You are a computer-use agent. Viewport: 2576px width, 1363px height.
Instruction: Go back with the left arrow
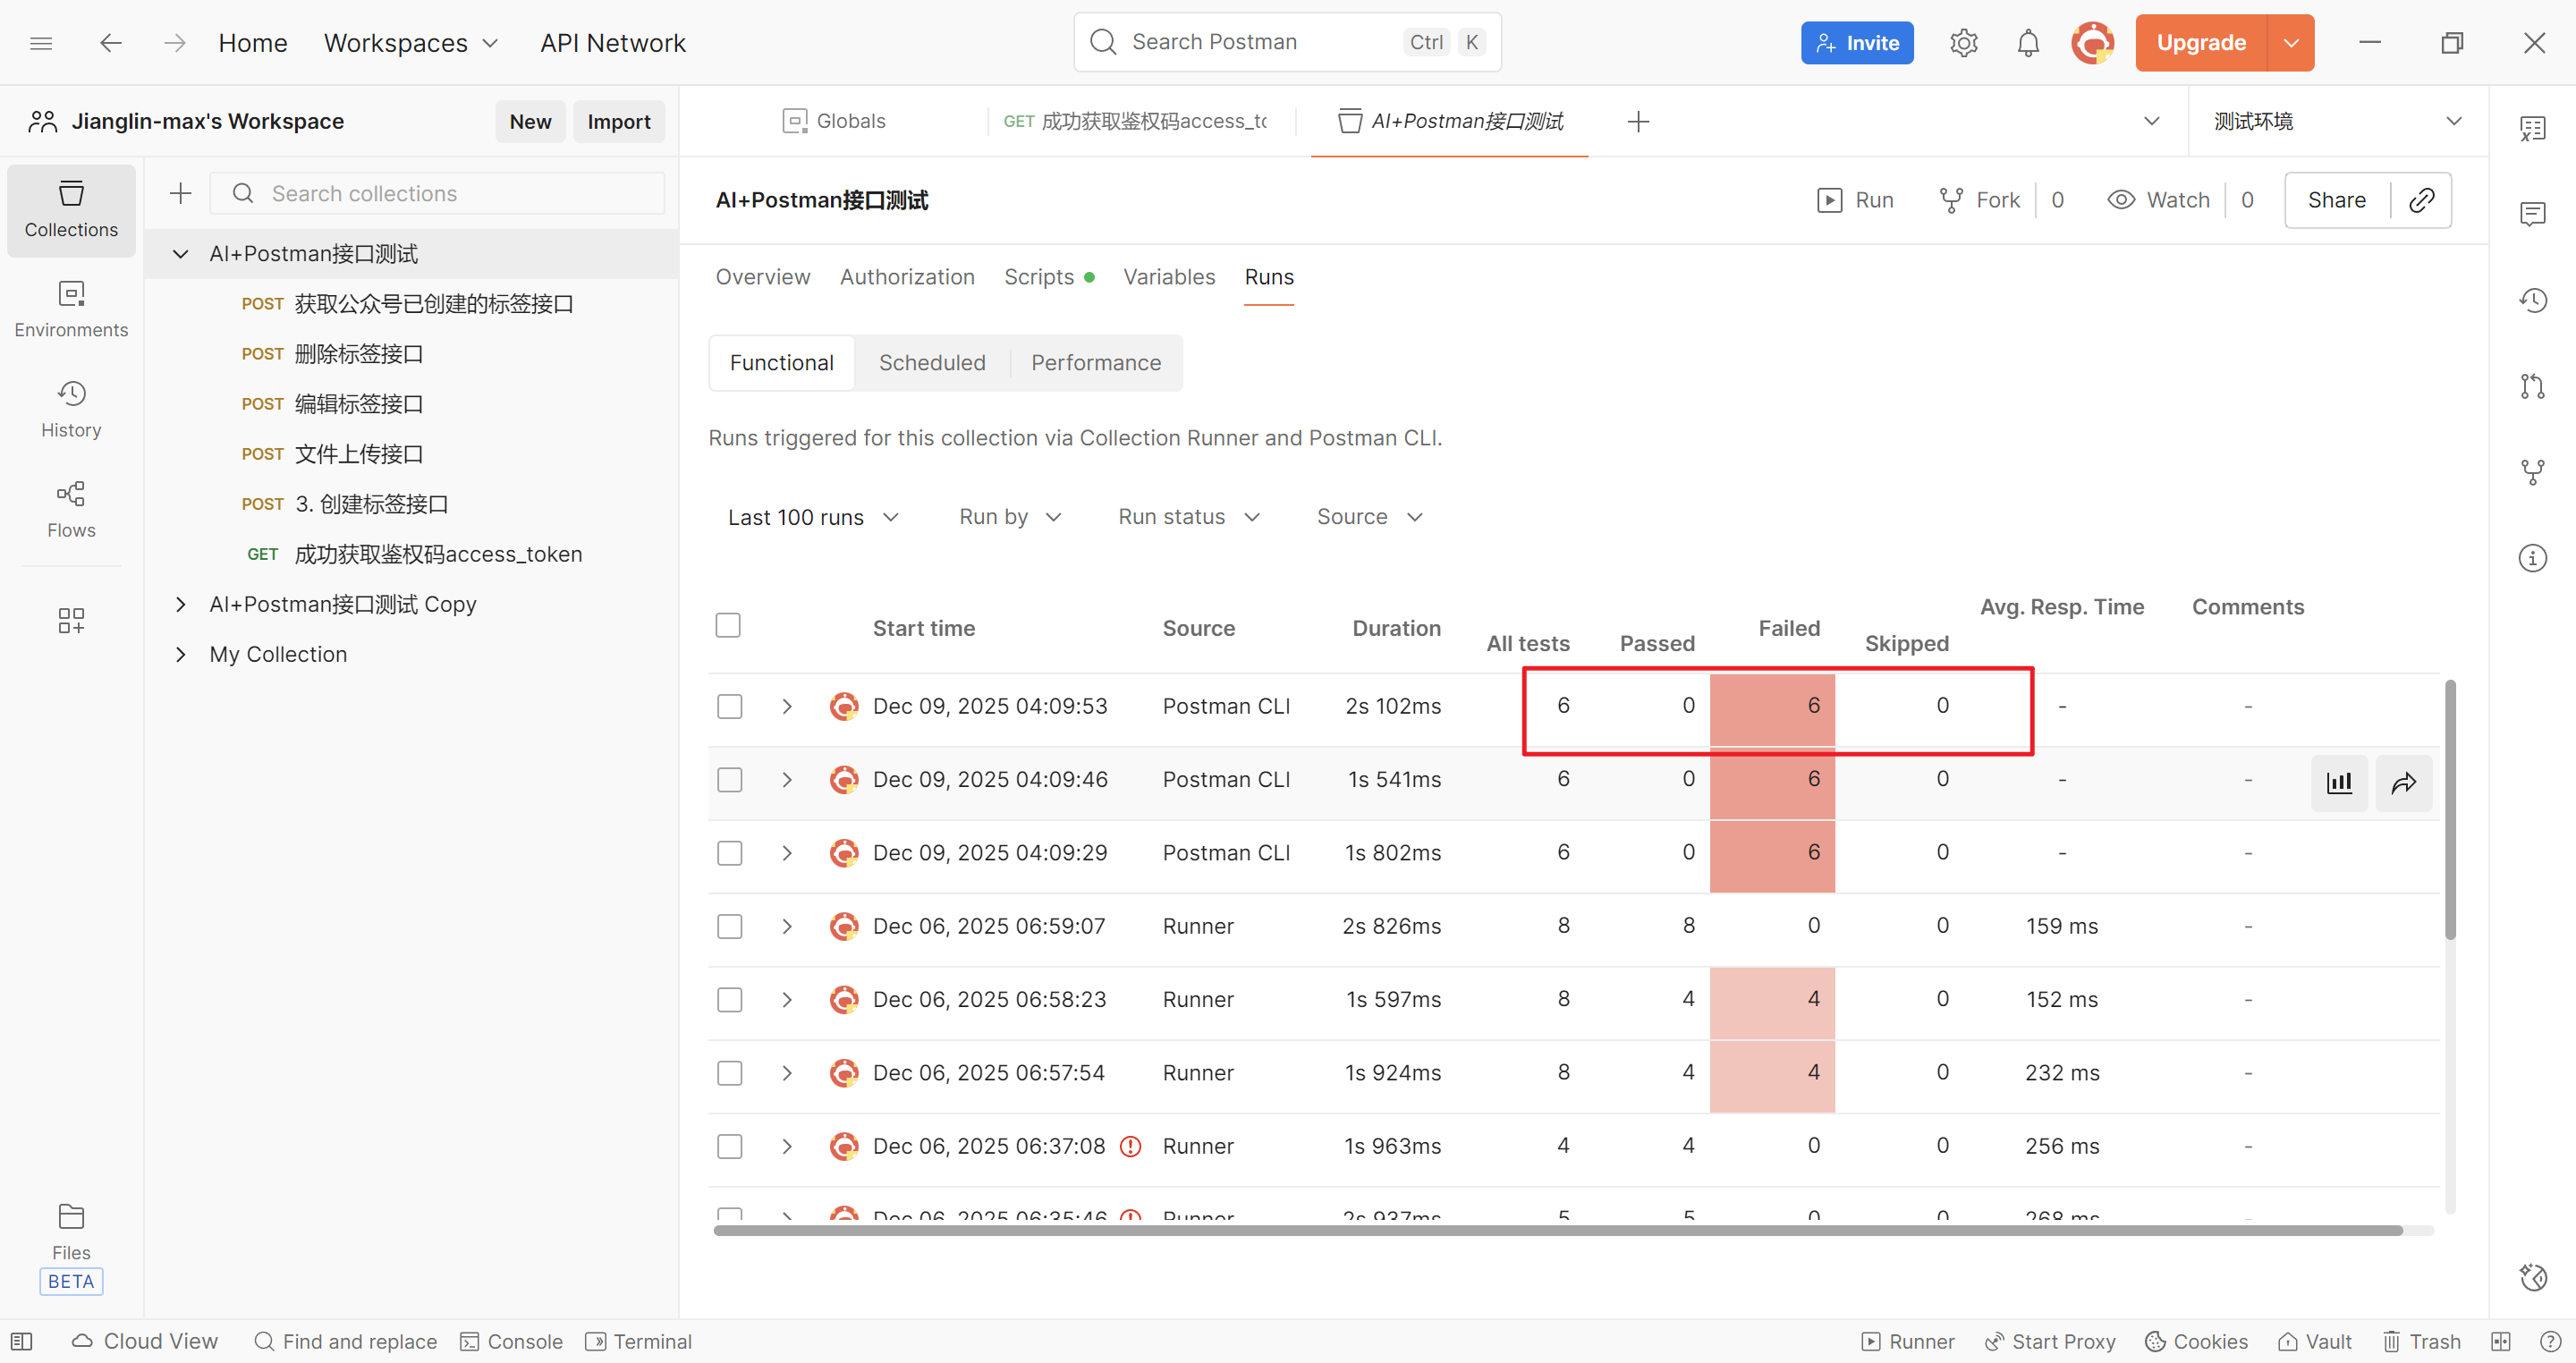(x=110, y=43)
